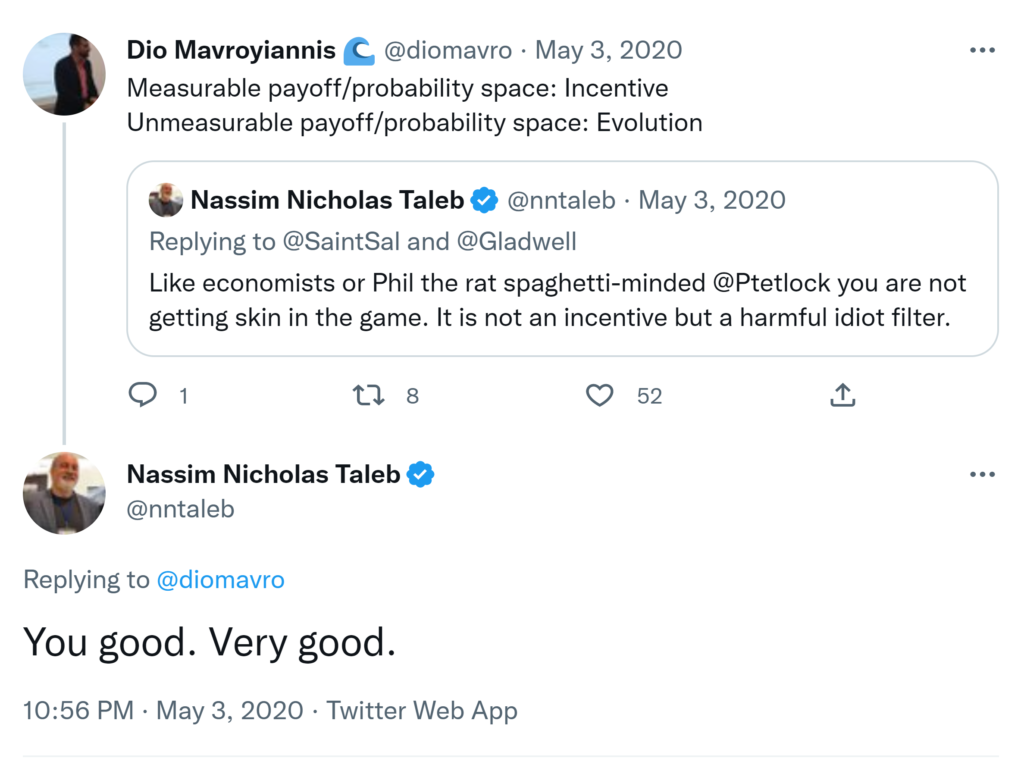Open Nassim Taleb's large profile avatar

pyautogui.click(x=65, y=492)
